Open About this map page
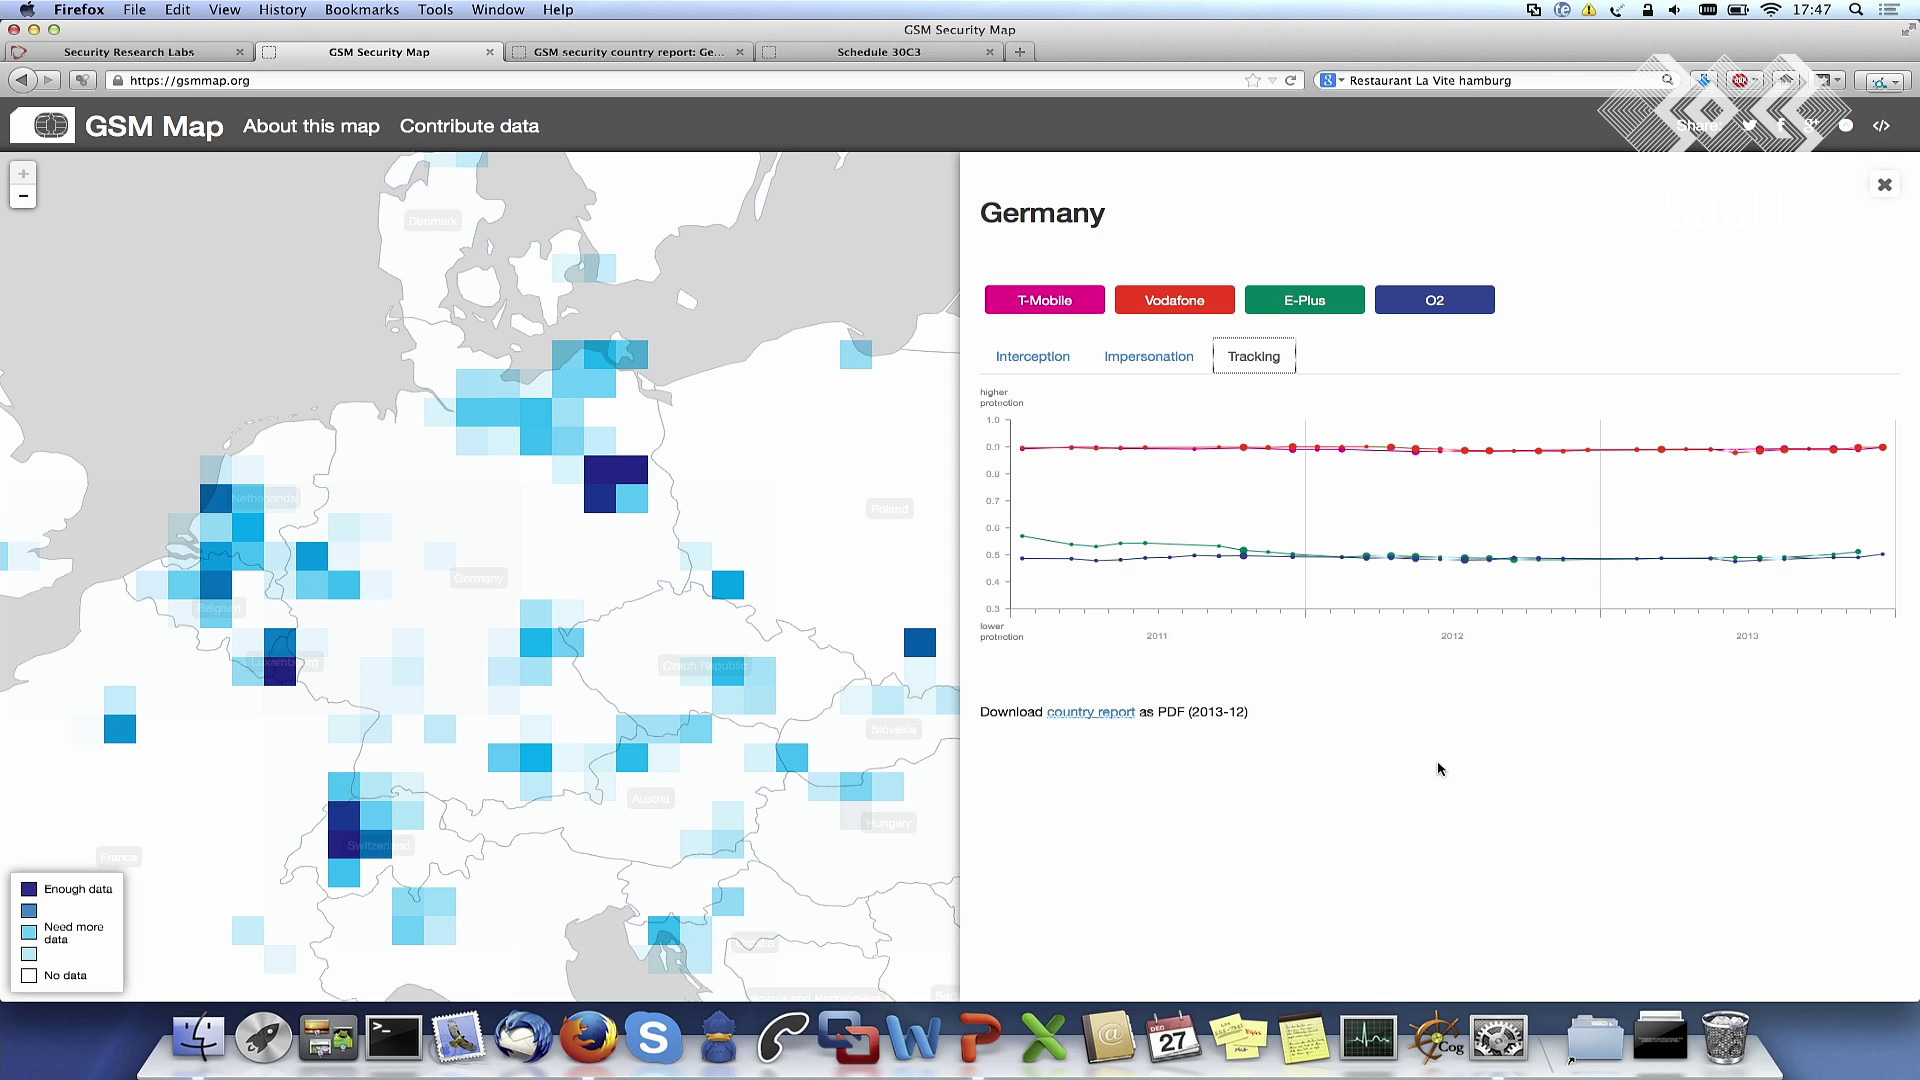Screen dimensions: 1920x1080 coord(311,126)
